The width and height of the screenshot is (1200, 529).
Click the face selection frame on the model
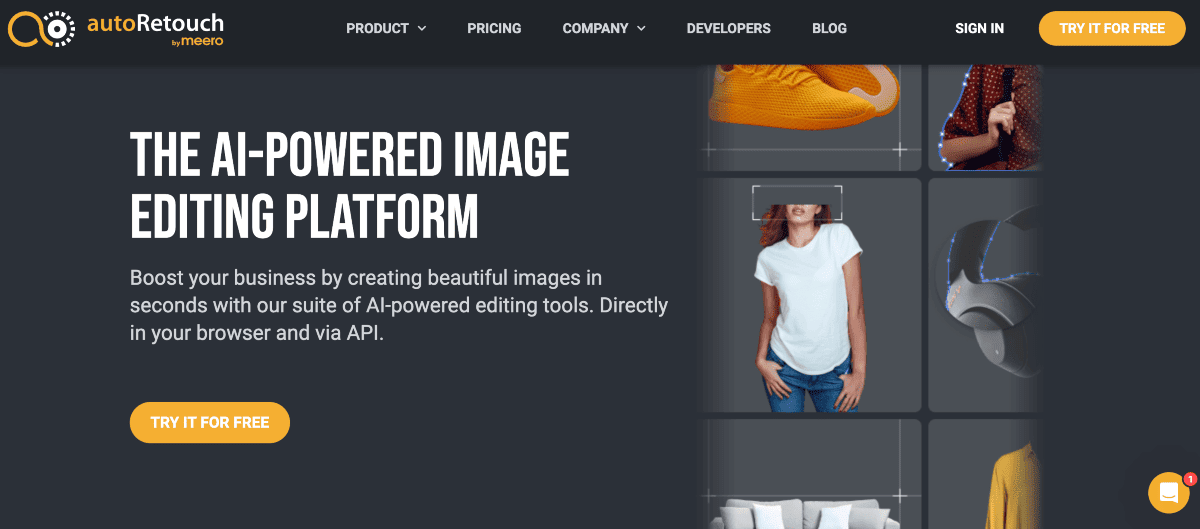797,203
